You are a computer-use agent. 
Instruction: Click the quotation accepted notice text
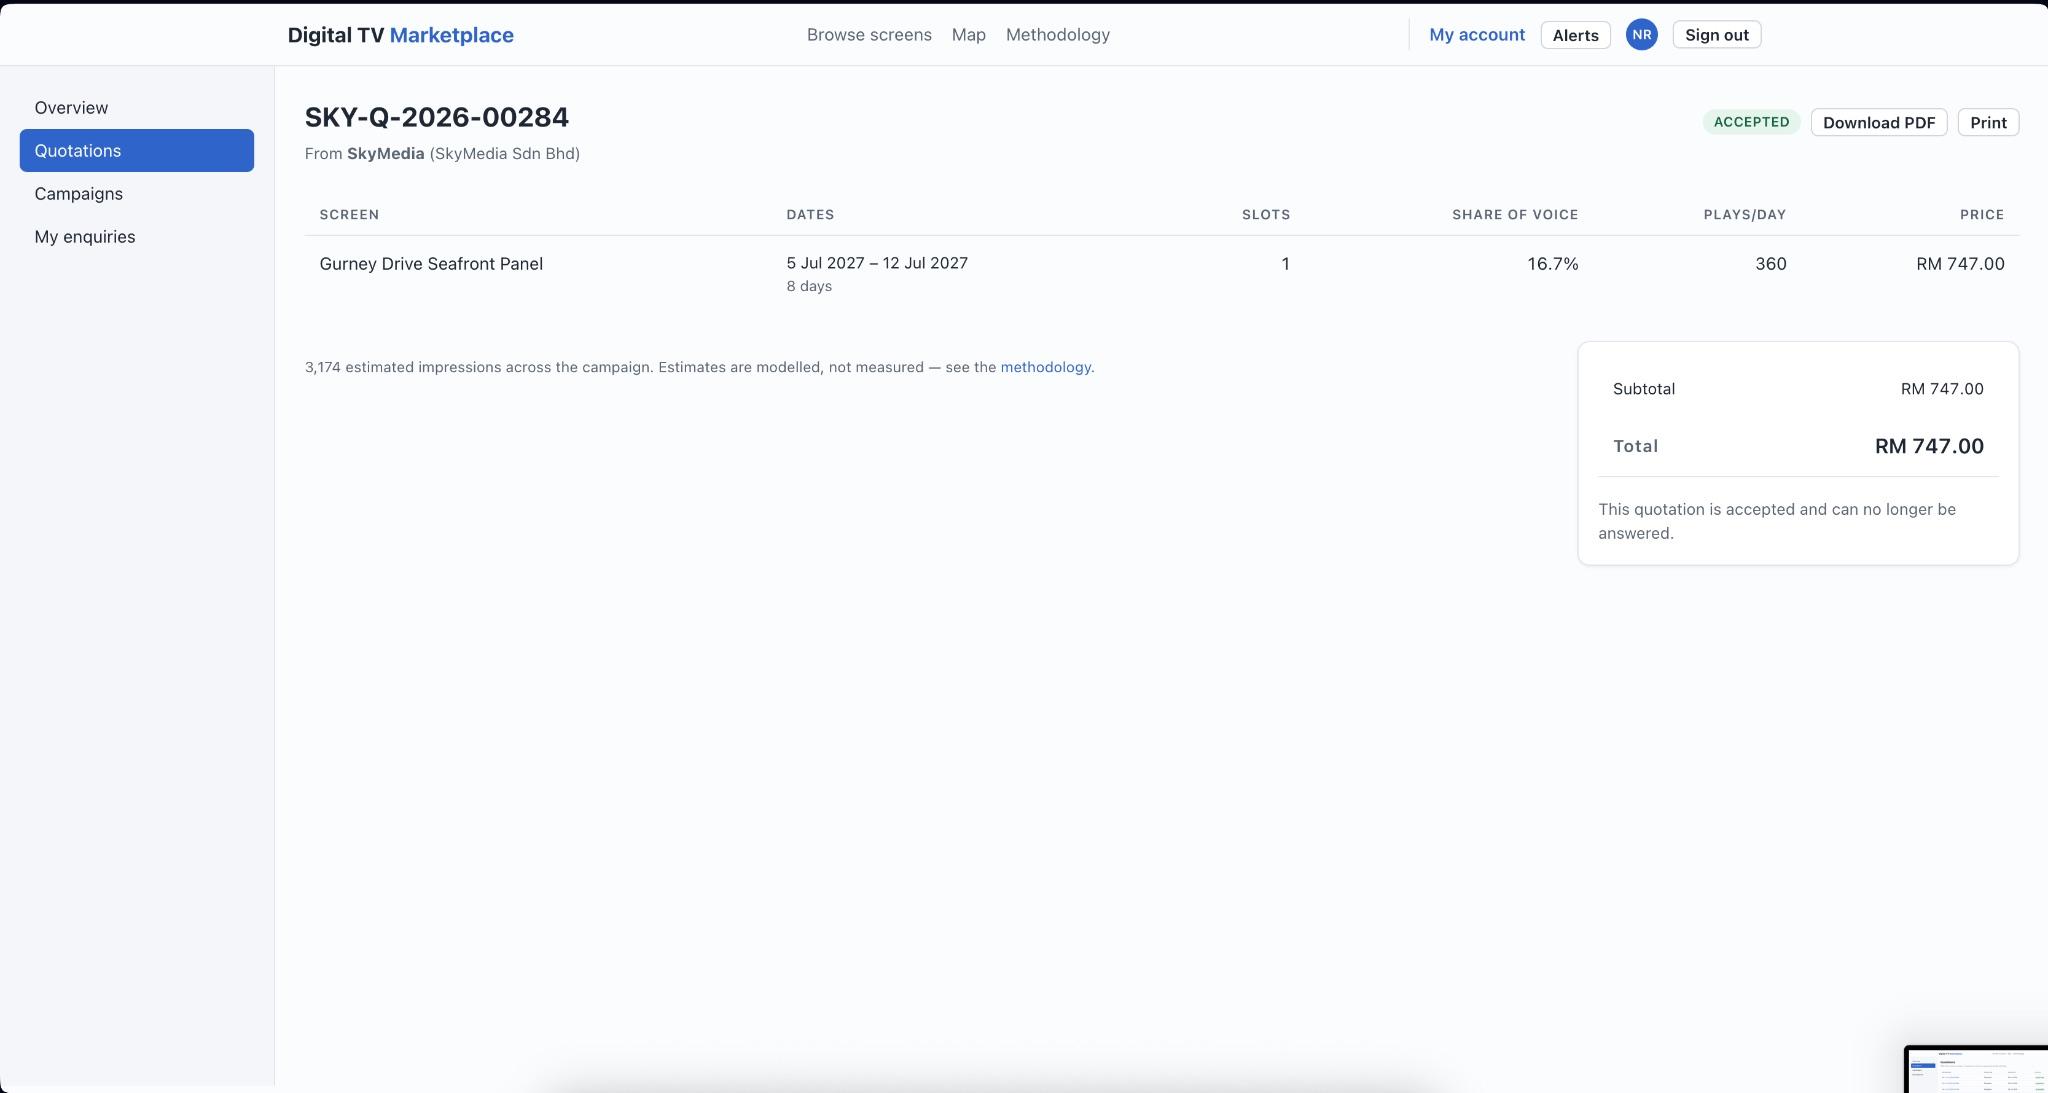1777,521
